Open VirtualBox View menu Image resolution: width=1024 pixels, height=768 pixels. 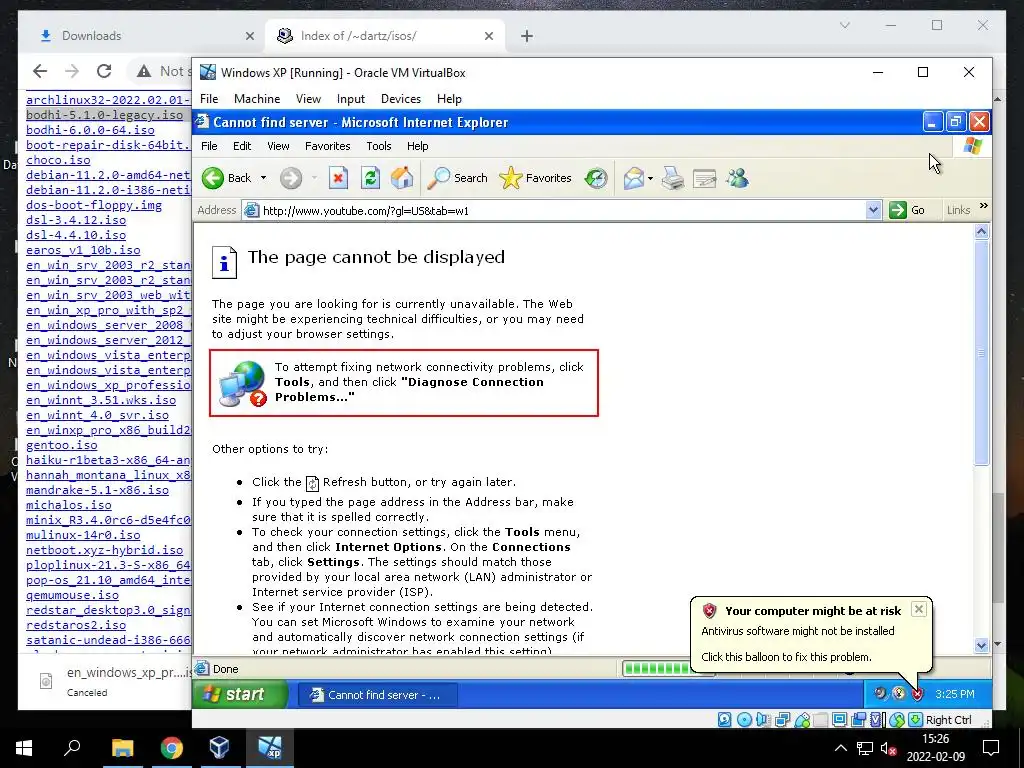click(308, 99)
